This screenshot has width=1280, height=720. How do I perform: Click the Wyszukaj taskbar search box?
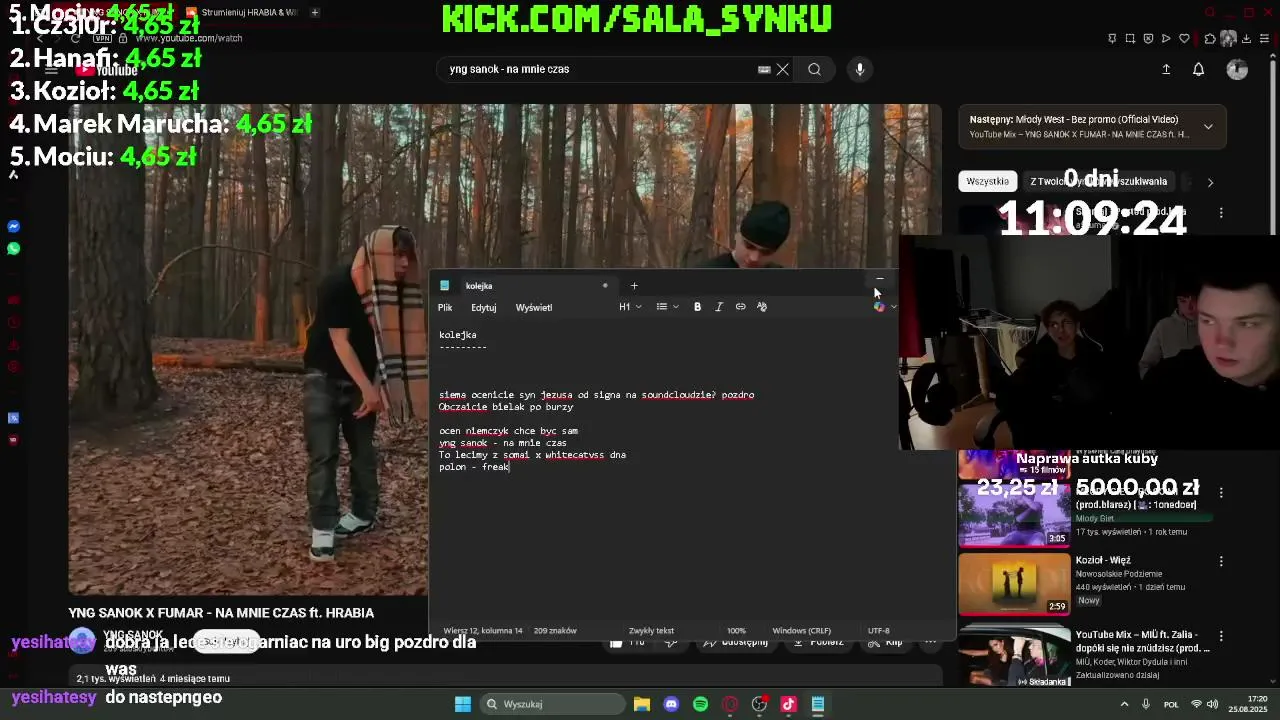click(x=550, y=704)
